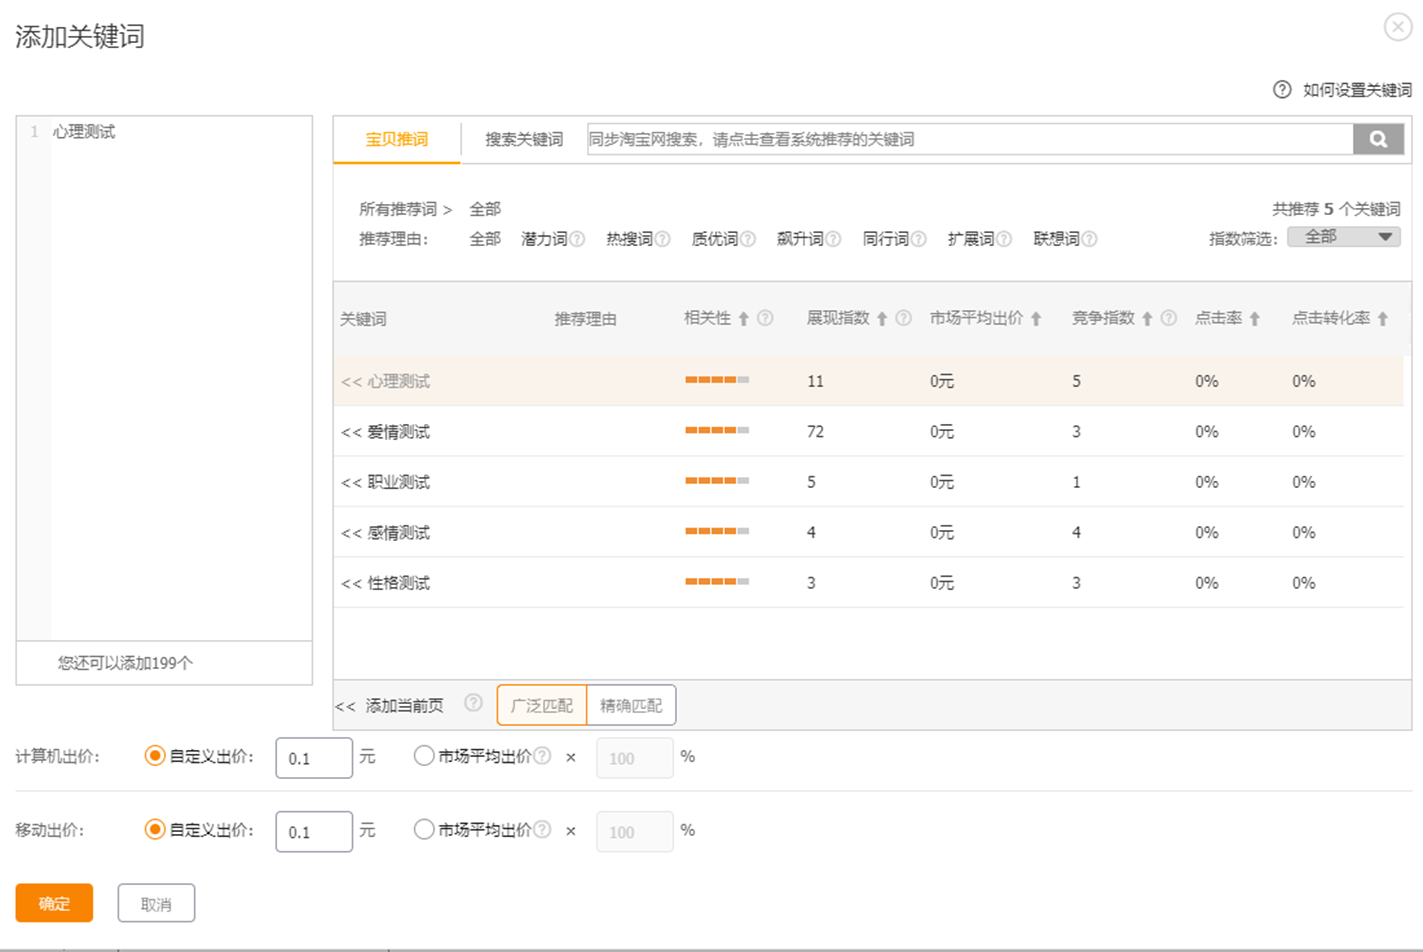Open the 指数筛选 dropdown

tap(1344, 237)
